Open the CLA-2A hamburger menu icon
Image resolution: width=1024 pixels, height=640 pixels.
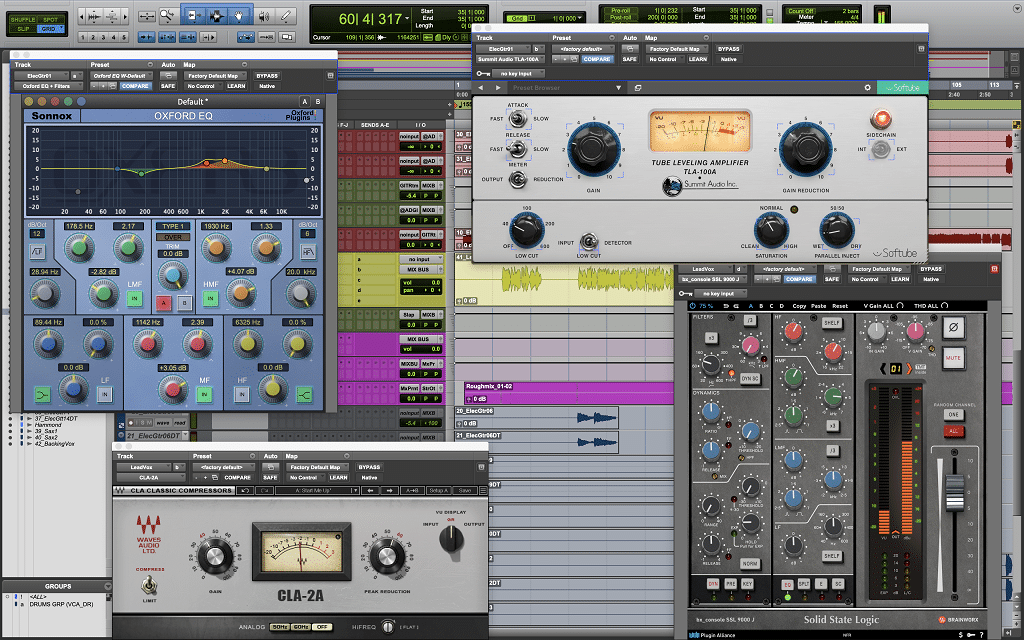[x=483, y=490]
